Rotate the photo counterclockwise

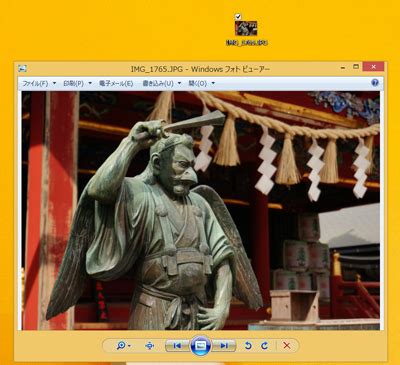point(248,346)
